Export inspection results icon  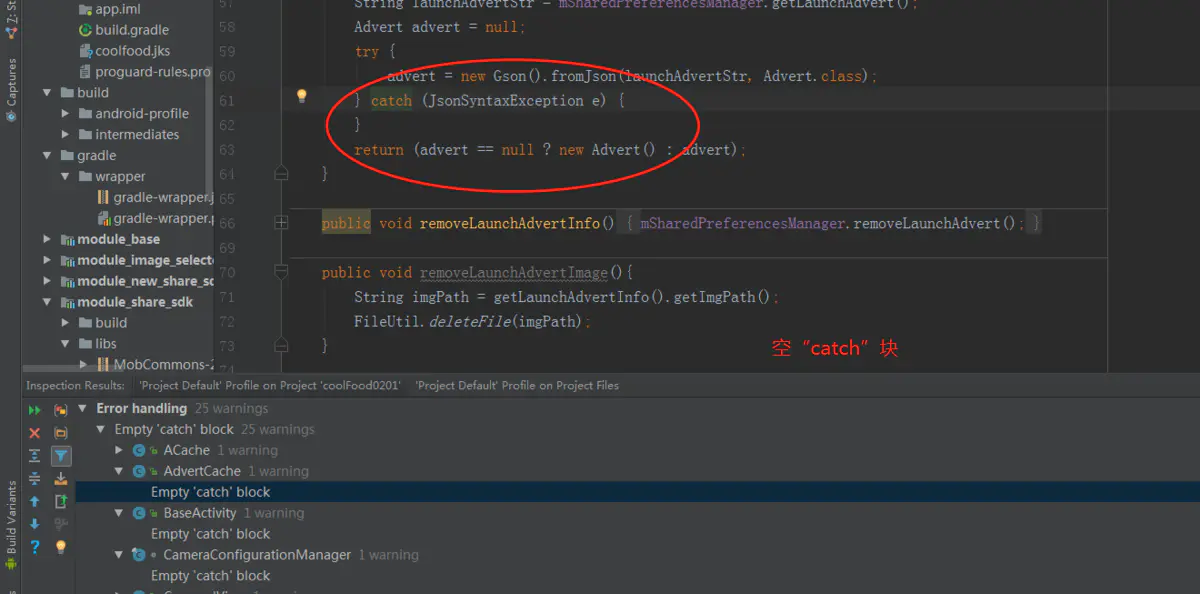61,501
